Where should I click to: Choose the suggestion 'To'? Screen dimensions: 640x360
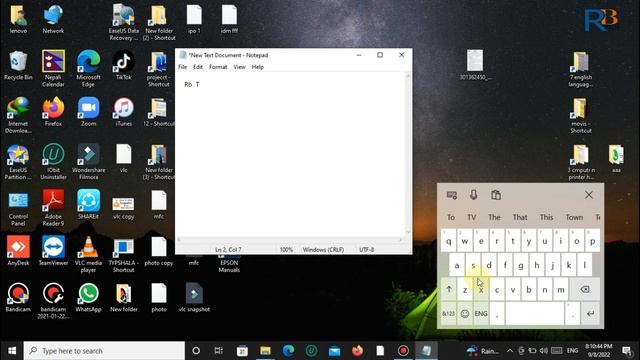coord(451,217)
